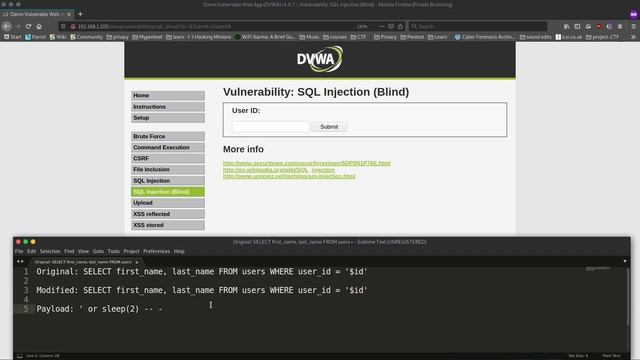Click Plain Text syntax in status bar

[x=611, y=356]
